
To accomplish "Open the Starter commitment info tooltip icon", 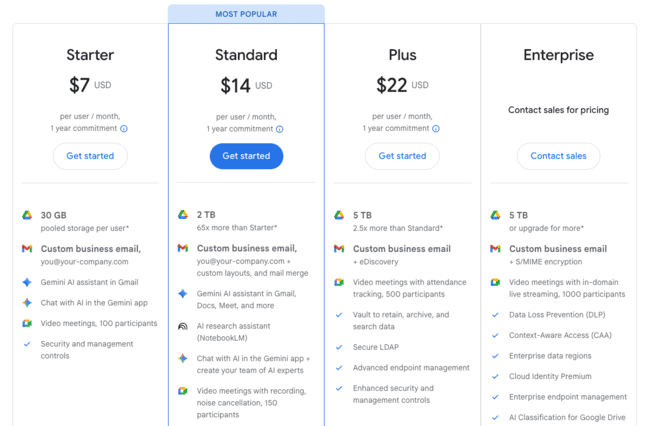I will 124,129.
